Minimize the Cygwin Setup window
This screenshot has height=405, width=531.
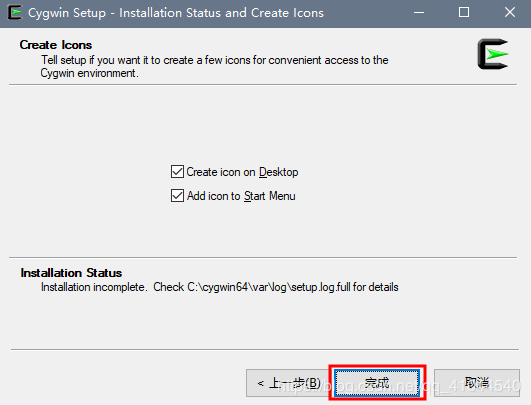pyautogui.click(x=419, y=13)
